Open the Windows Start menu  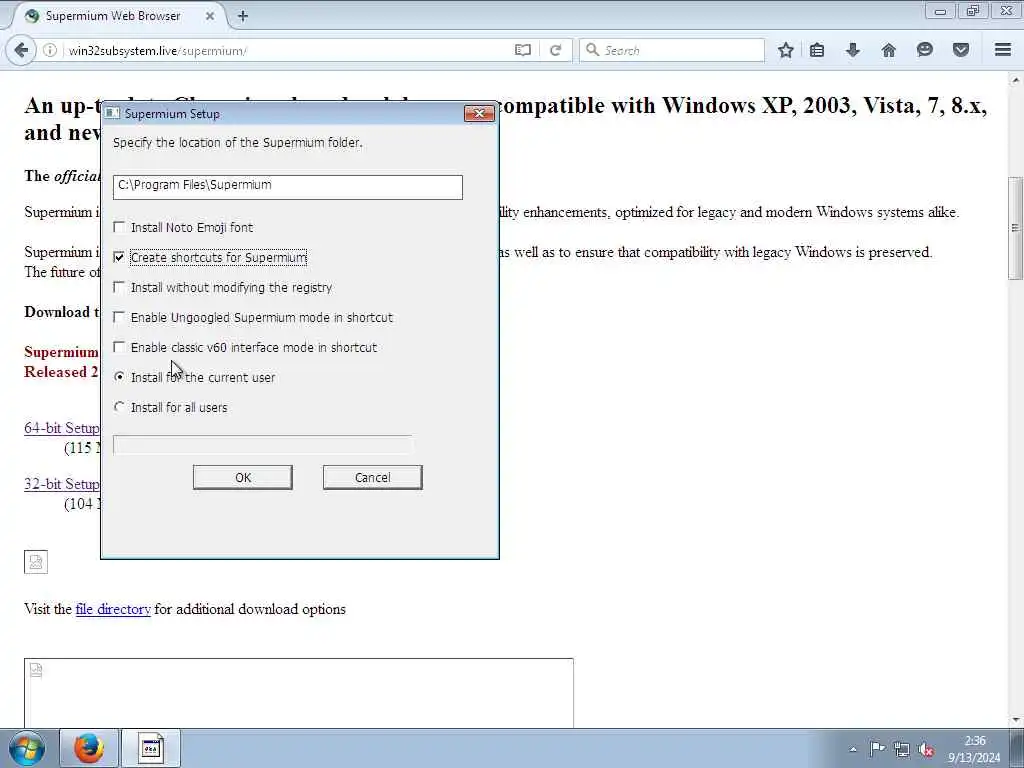[27, 748]
